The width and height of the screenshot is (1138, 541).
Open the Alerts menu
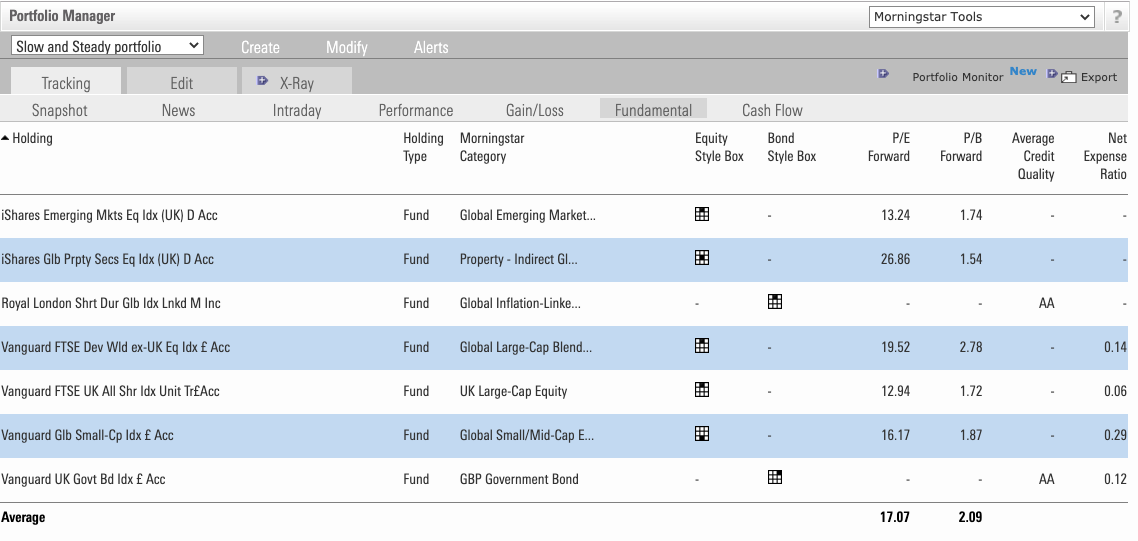[431, 47]
